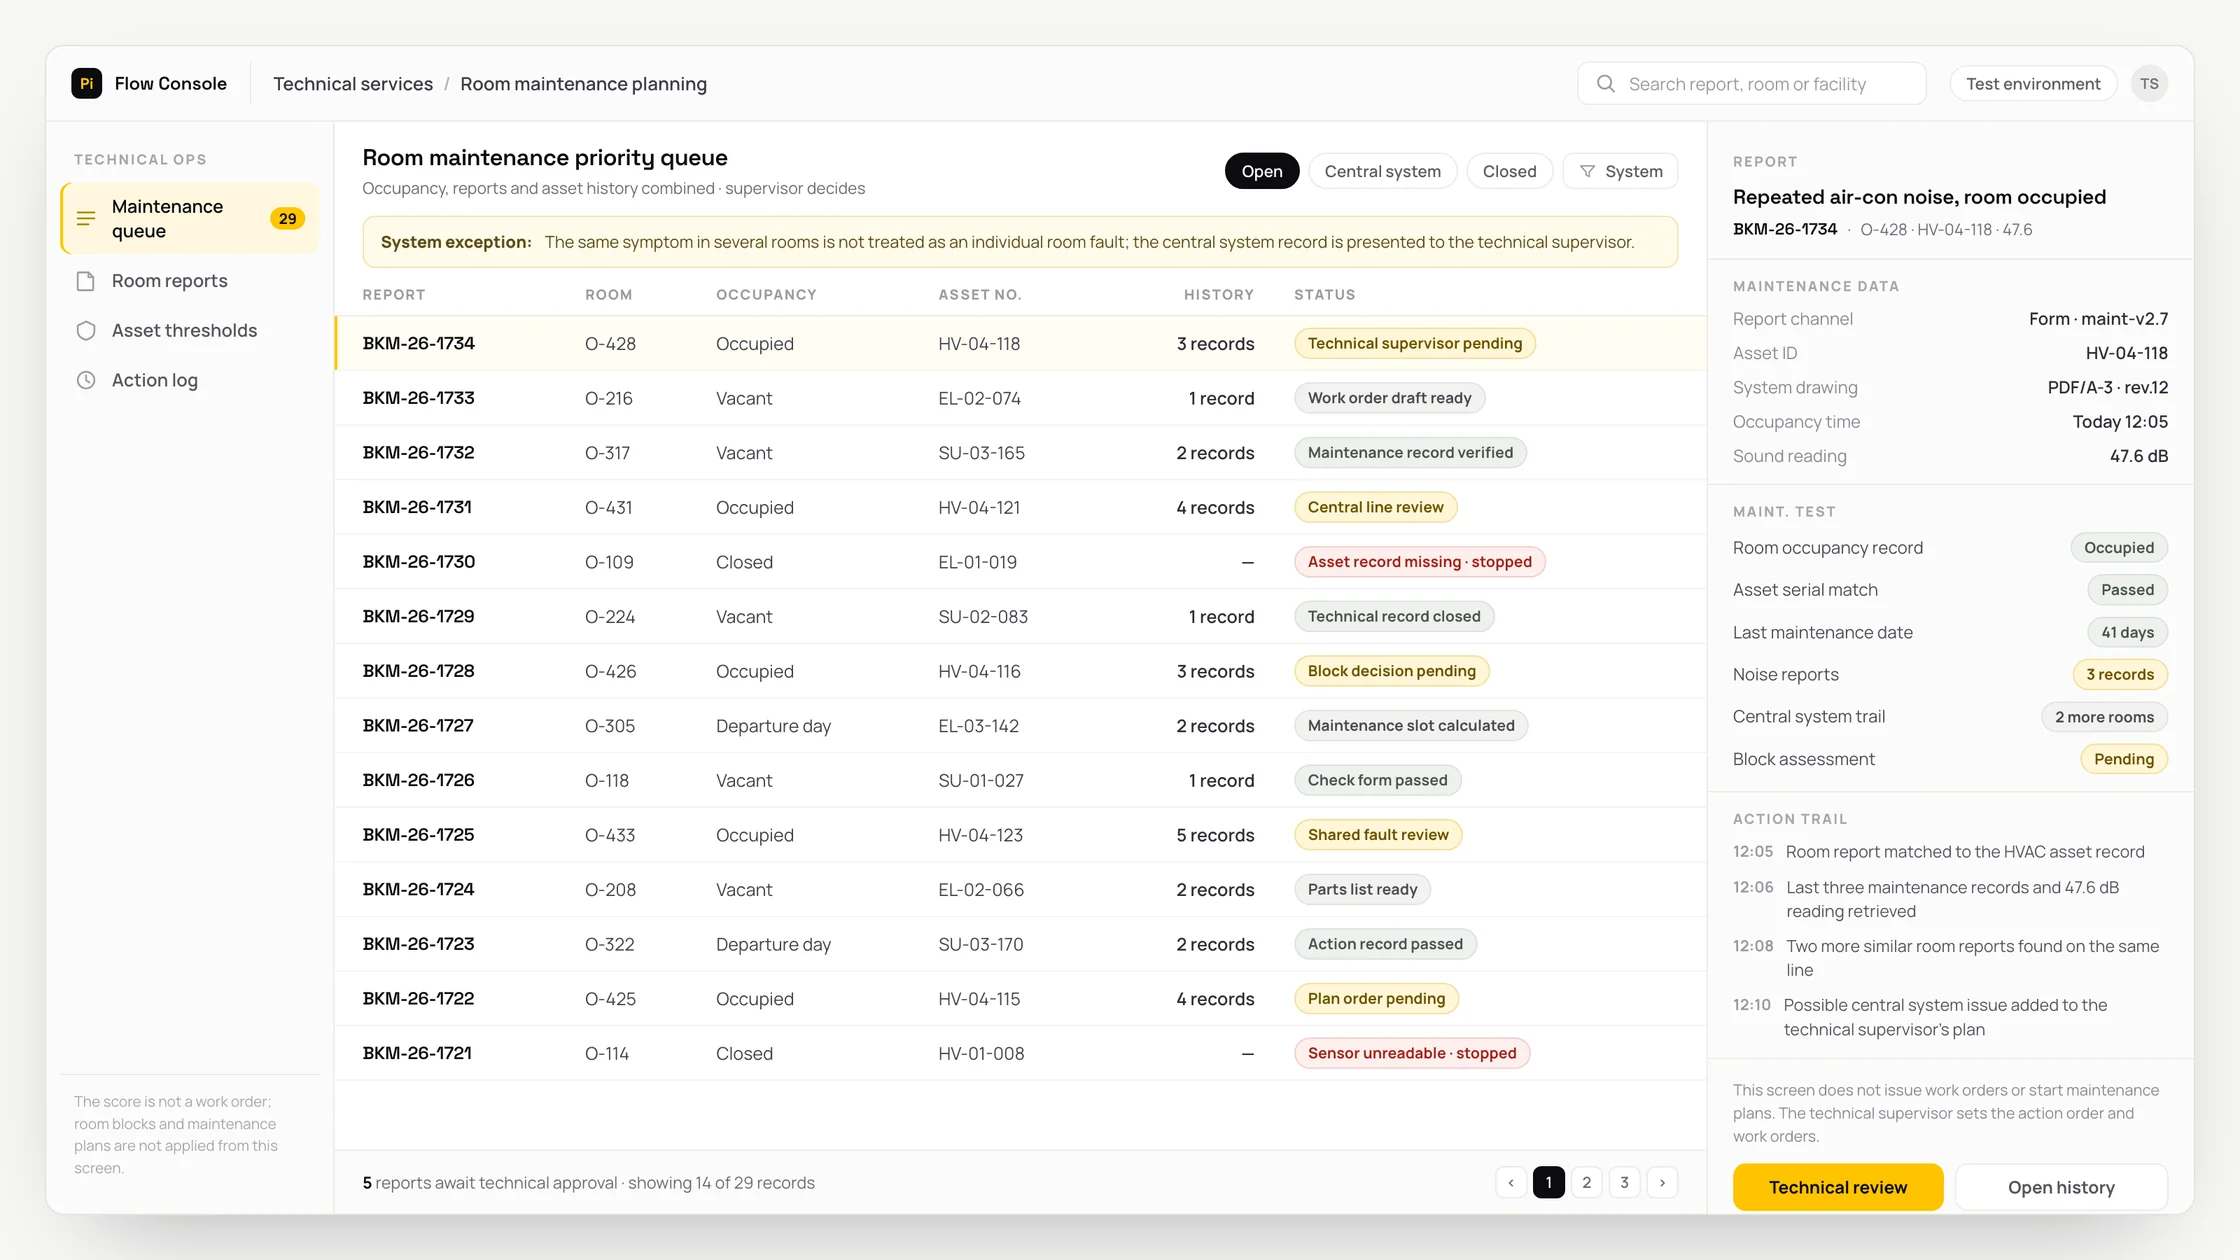2240x1260 pixels.
Task: Click the ASSET NO. column header
Action: click(x=979, y=295)
